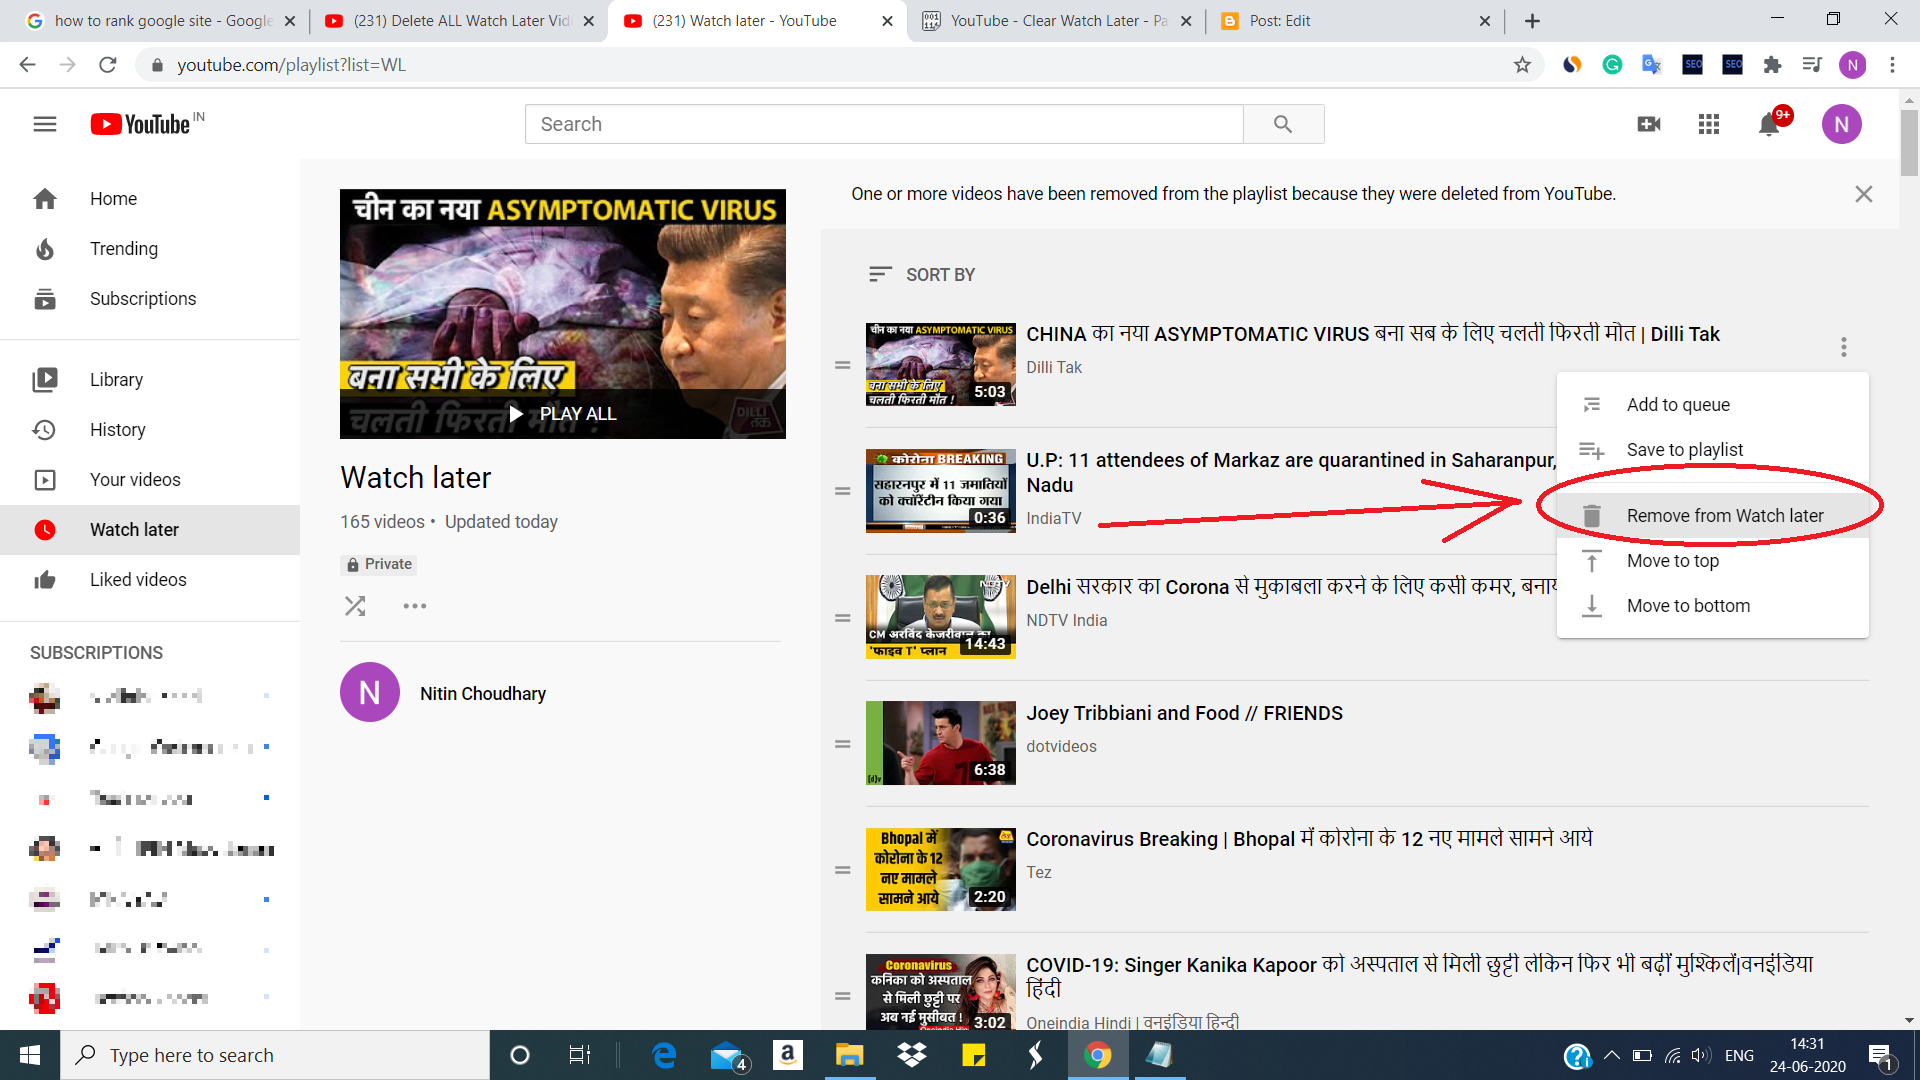
Task: Switch to Delete ALL Watch Later tab
Action: 459,21
